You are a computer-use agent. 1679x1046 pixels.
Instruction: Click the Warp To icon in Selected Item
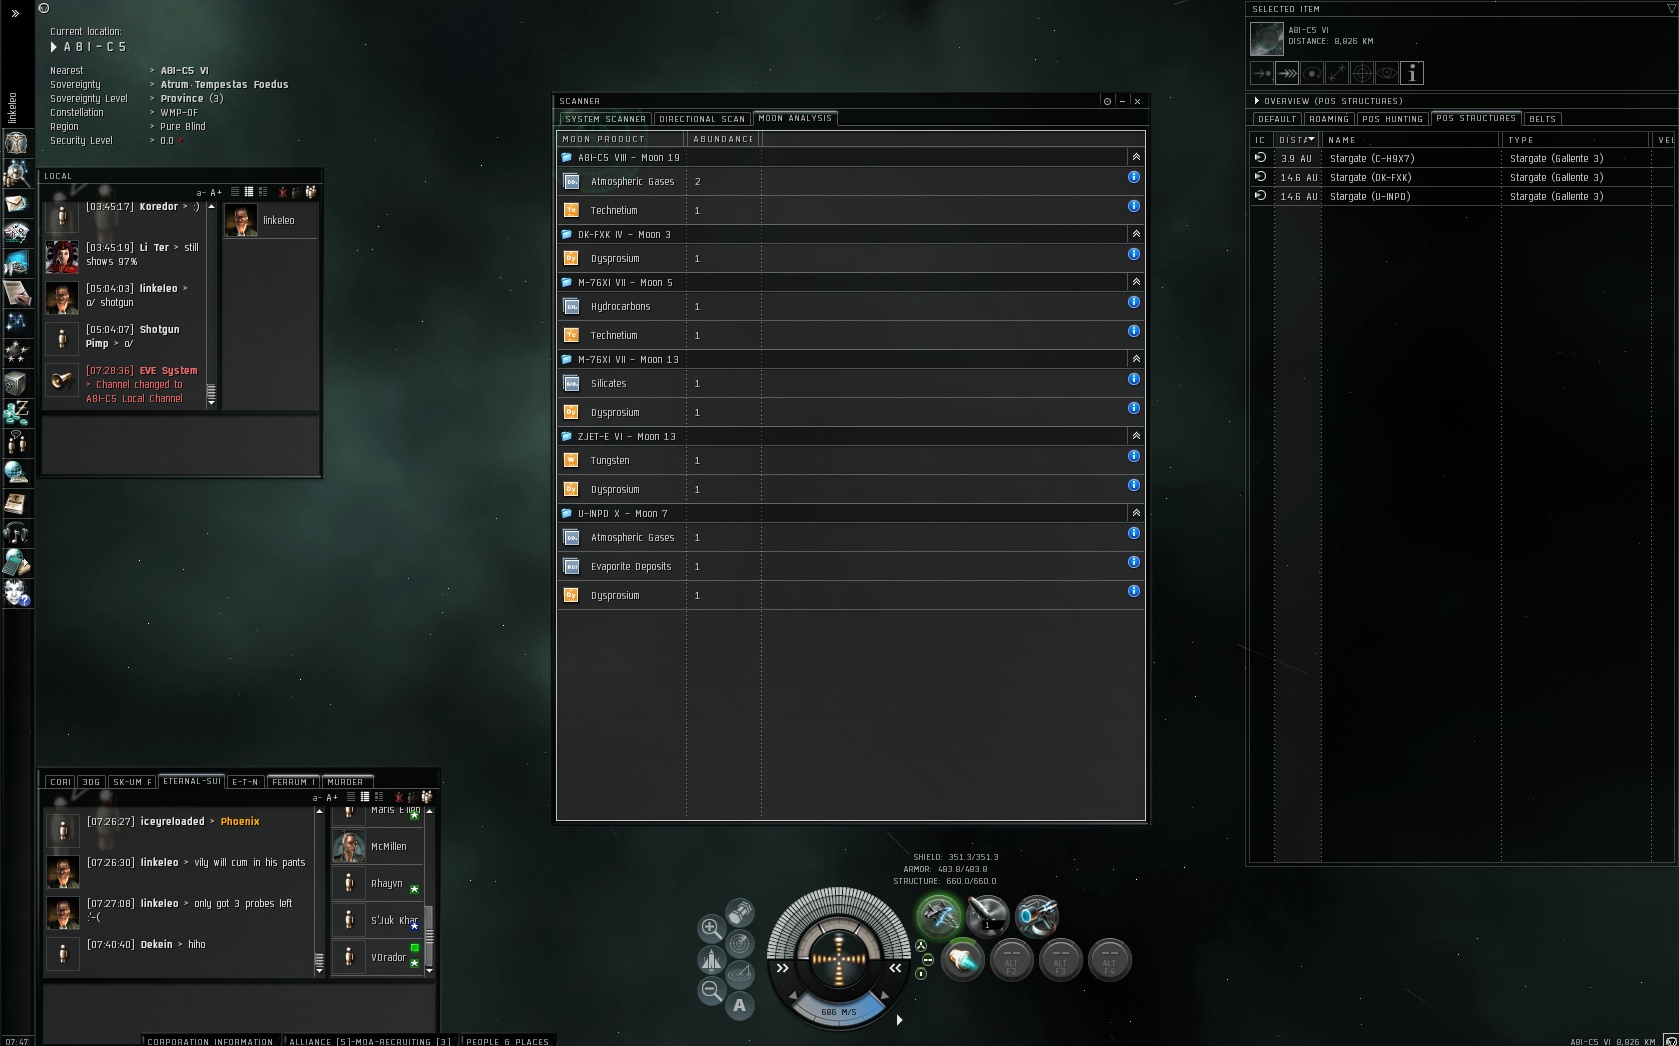(1287, 73)
